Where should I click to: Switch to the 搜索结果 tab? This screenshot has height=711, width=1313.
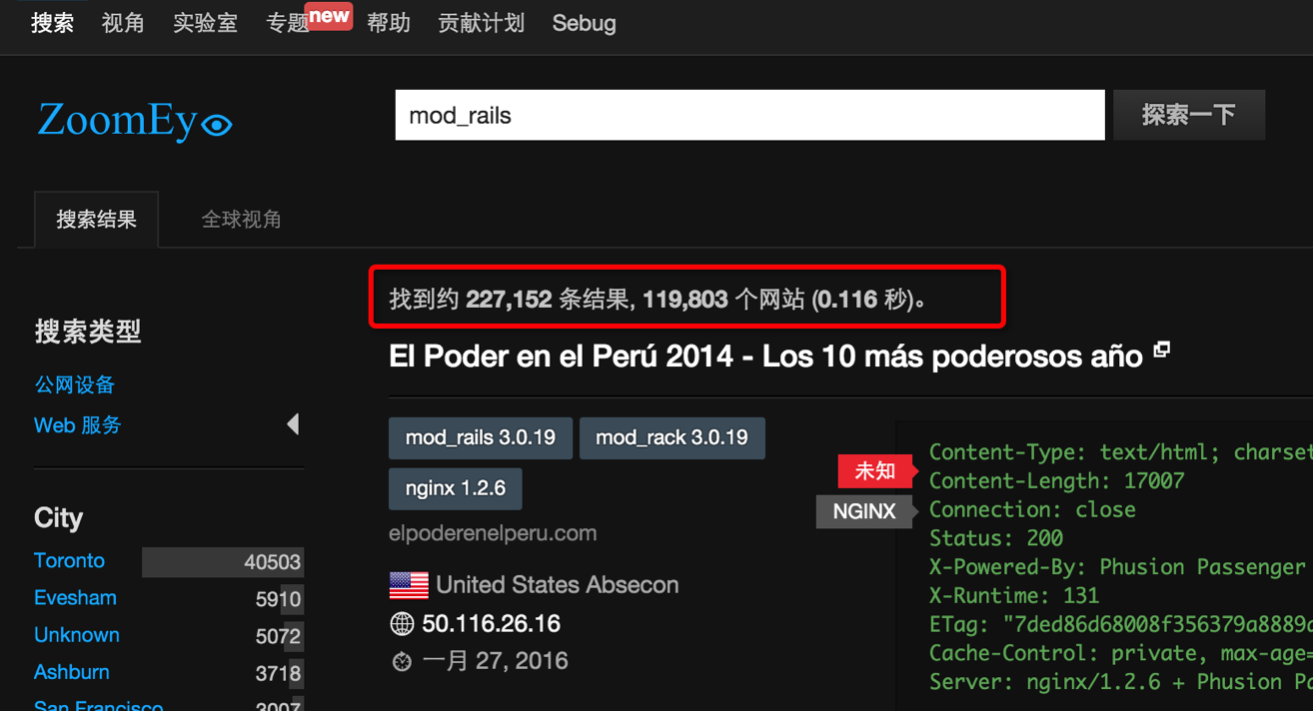click(x=96, y=219)
